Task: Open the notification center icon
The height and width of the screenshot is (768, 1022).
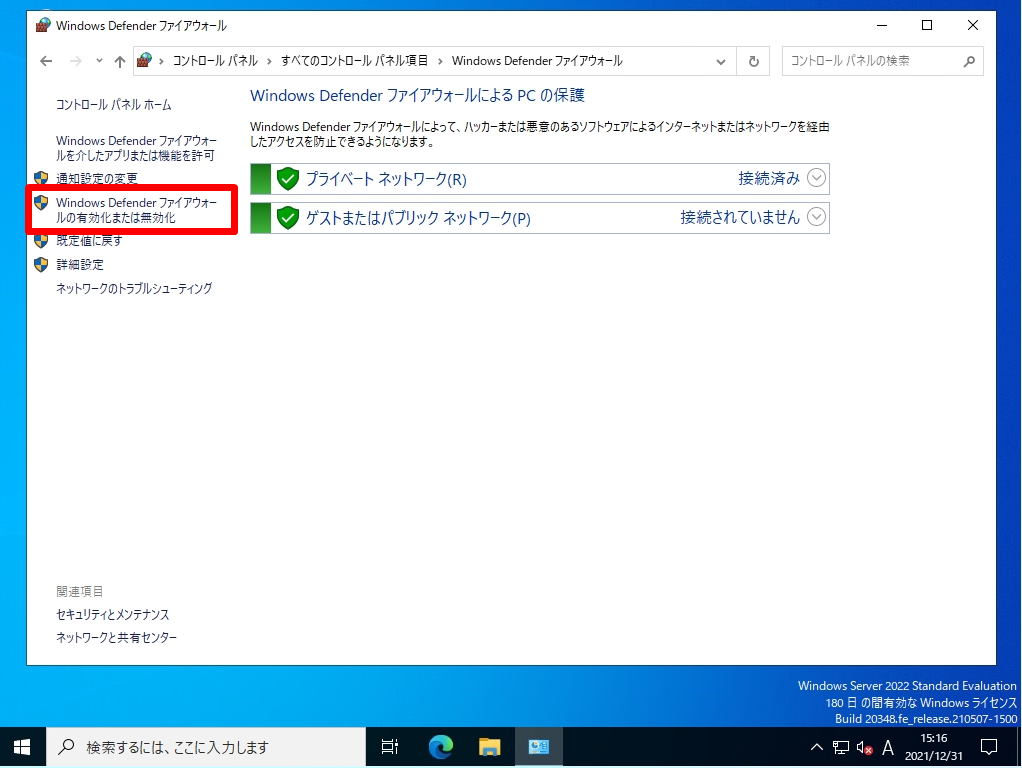Action: coord(989,747)
